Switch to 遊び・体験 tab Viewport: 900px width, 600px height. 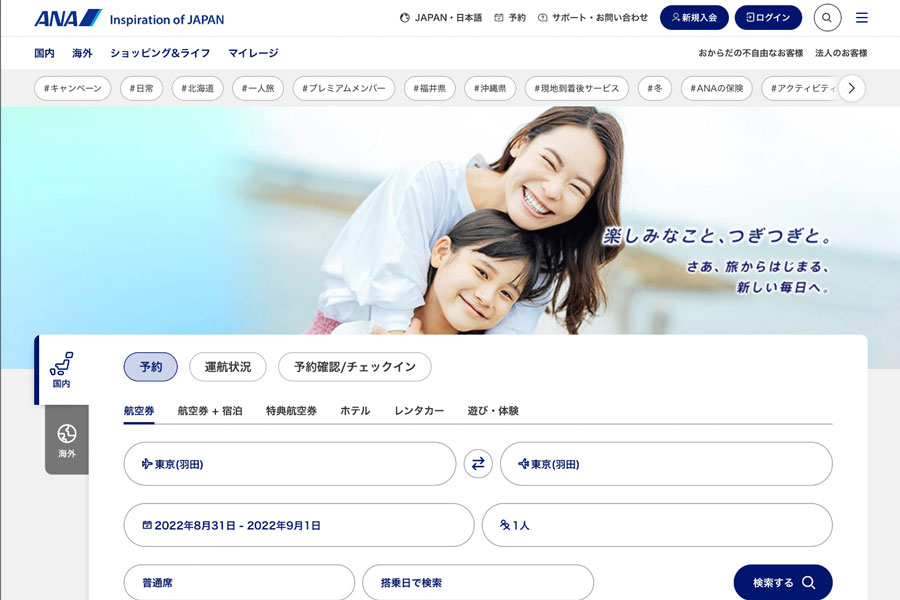pyautogui.click(x=493, y=411)
